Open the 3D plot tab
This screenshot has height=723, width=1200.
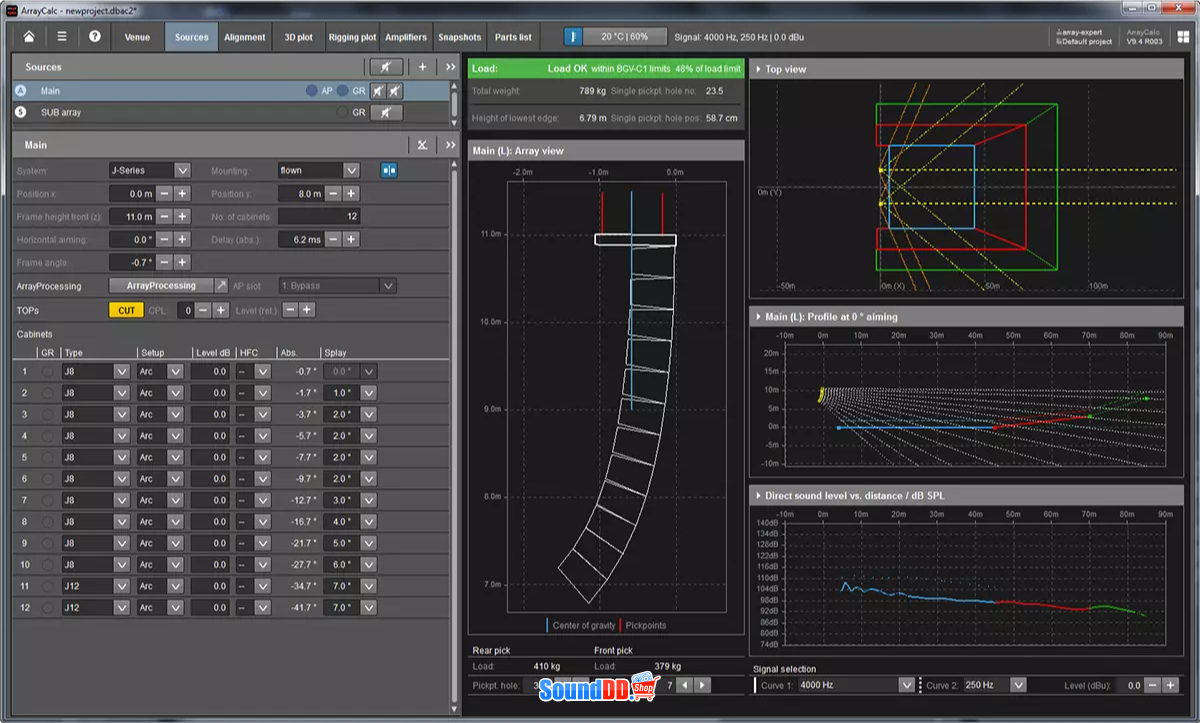[298, 37]
